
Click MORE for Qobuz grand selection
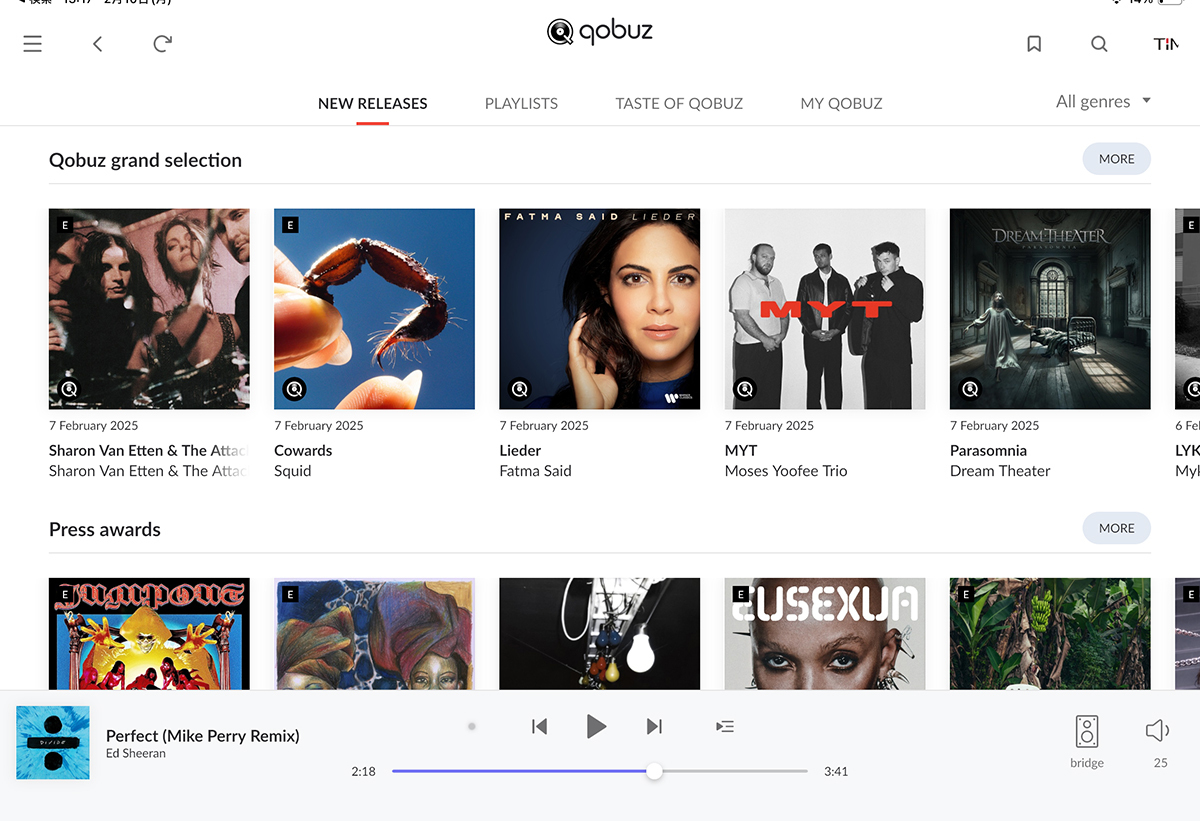pyautogui.click(x=1116, y=159)
